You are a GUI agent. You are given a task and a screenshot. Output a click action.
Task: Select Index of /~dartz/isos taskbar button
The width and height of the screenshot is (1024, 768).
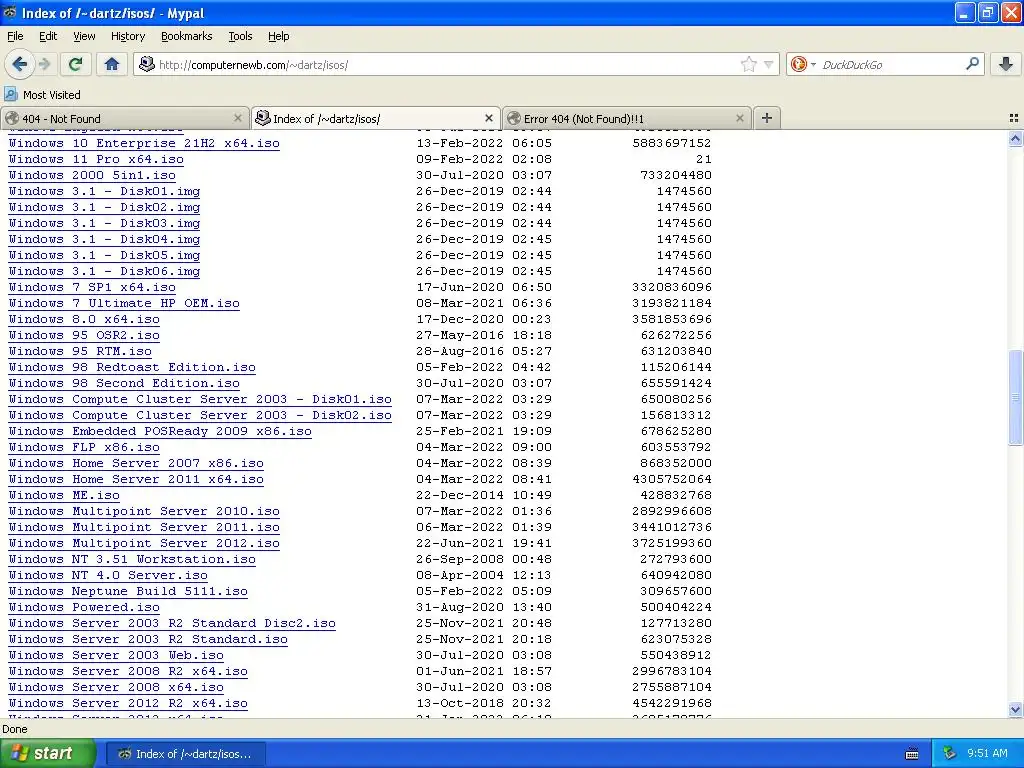point(186,754)
